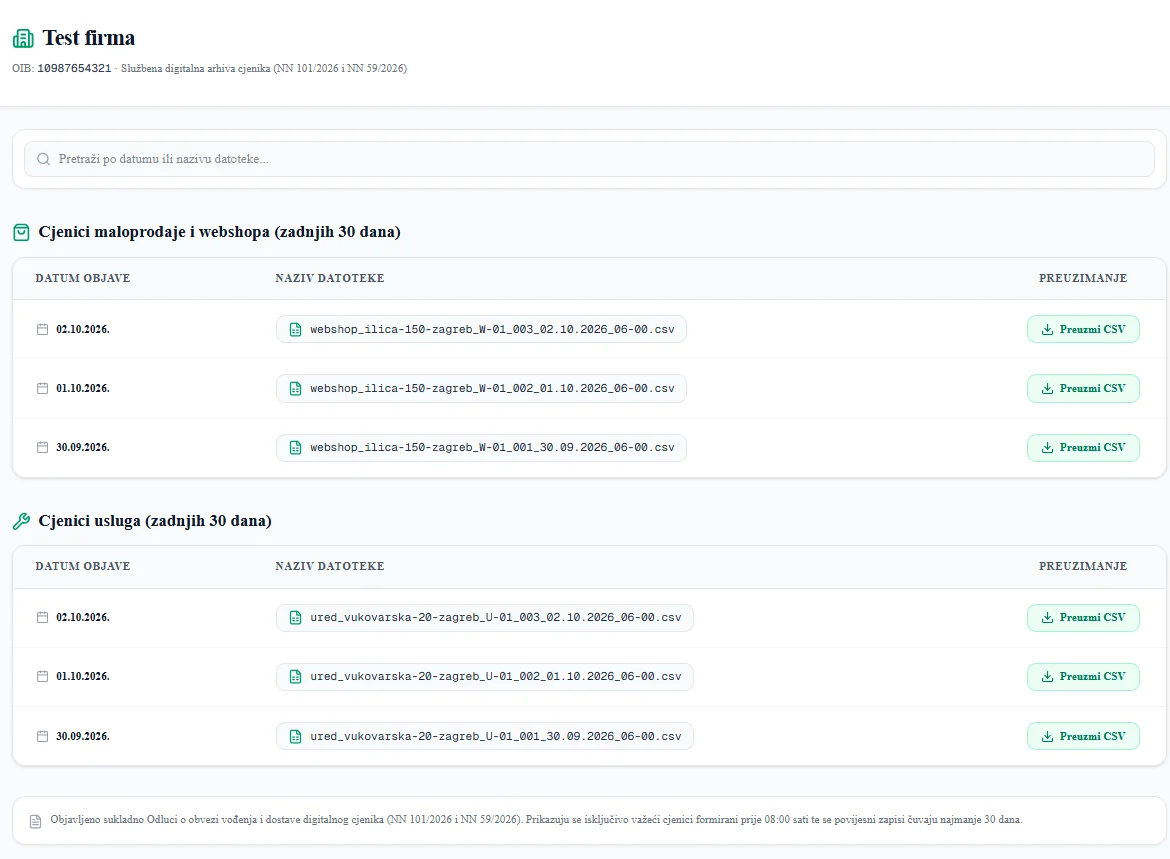
Task: Click file icon of webshop W-01_002 CSV
Action: [x=295, y=388]
